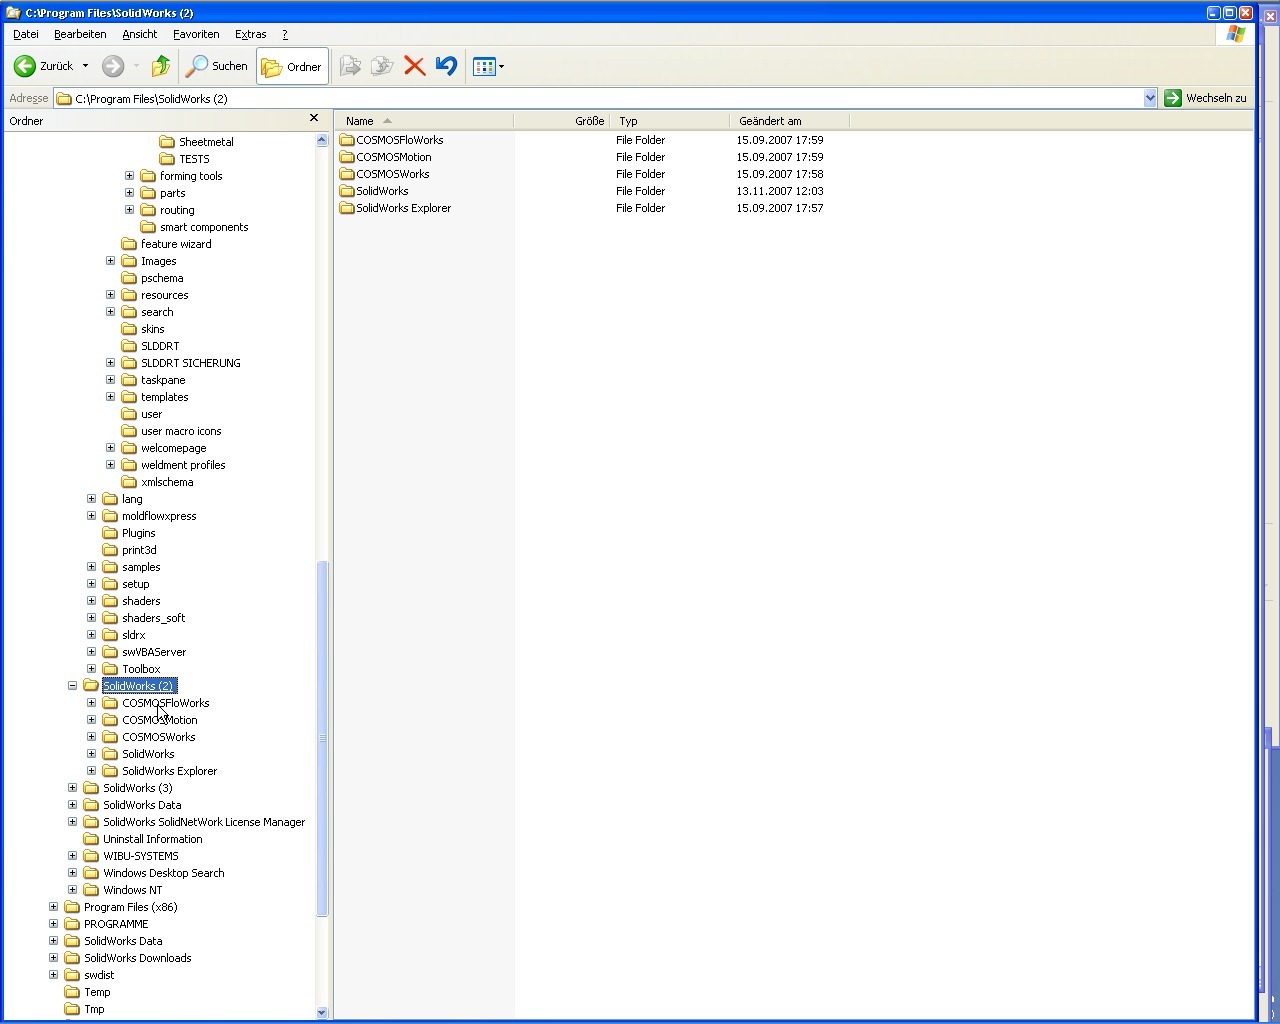Select Windows Desktop Search folder in tree

point(163,873)
